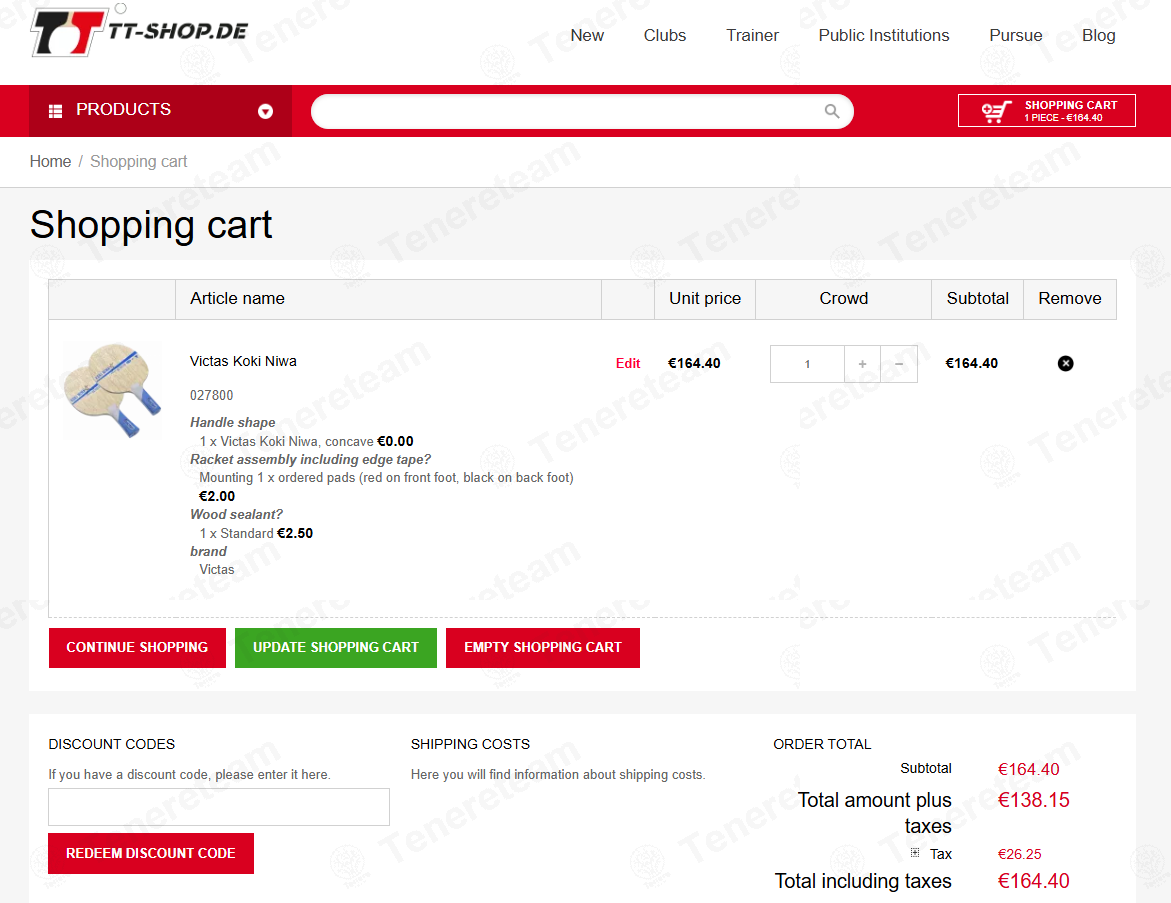Click the €138.15 amount
Image resolution: width=1171 pixels, height=903 pixels.
click(1034, 800)
